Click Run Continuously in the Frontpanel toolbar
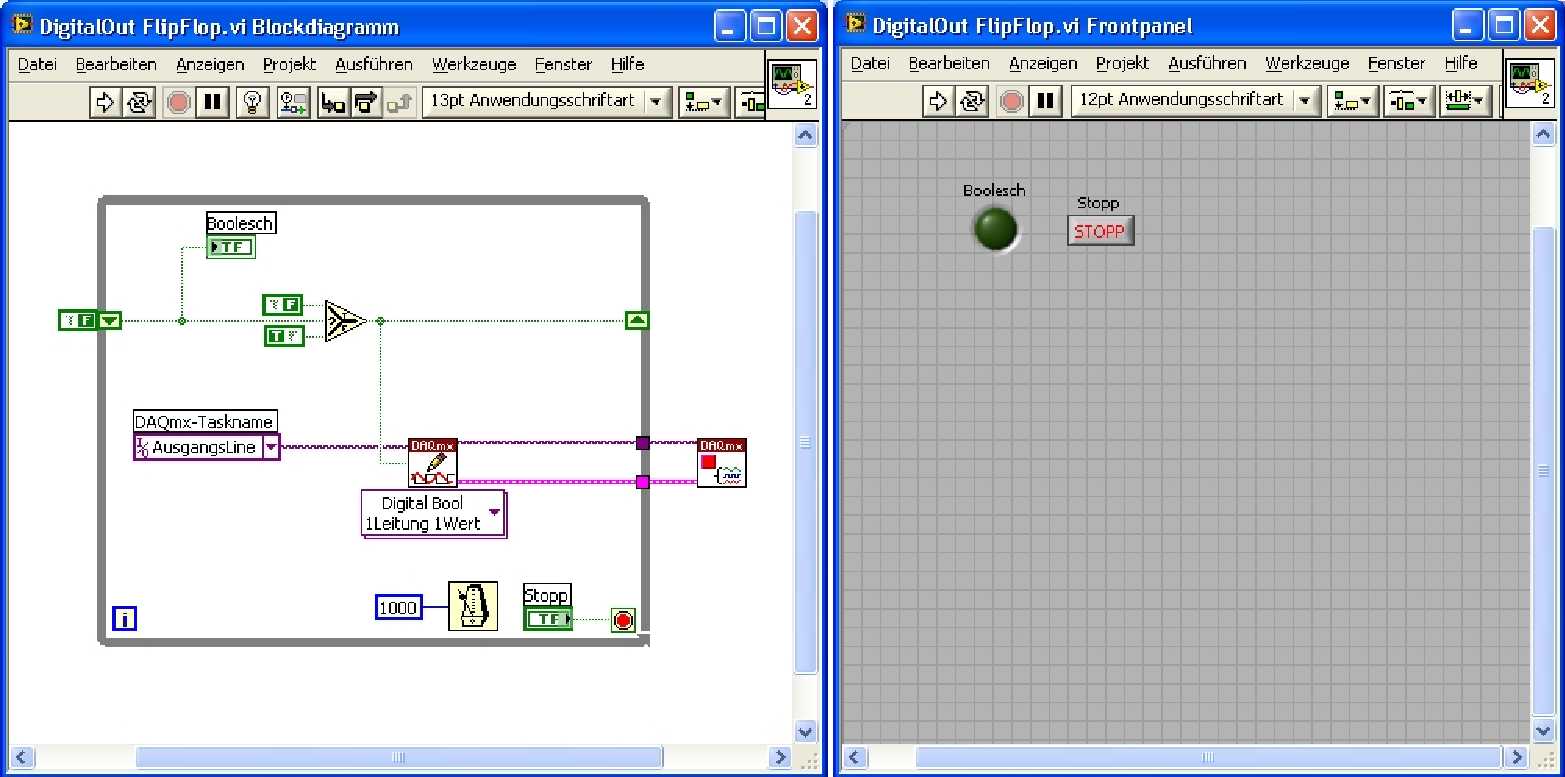The image size is (1565, 777). pyautogui.click(x=972, y=101)
